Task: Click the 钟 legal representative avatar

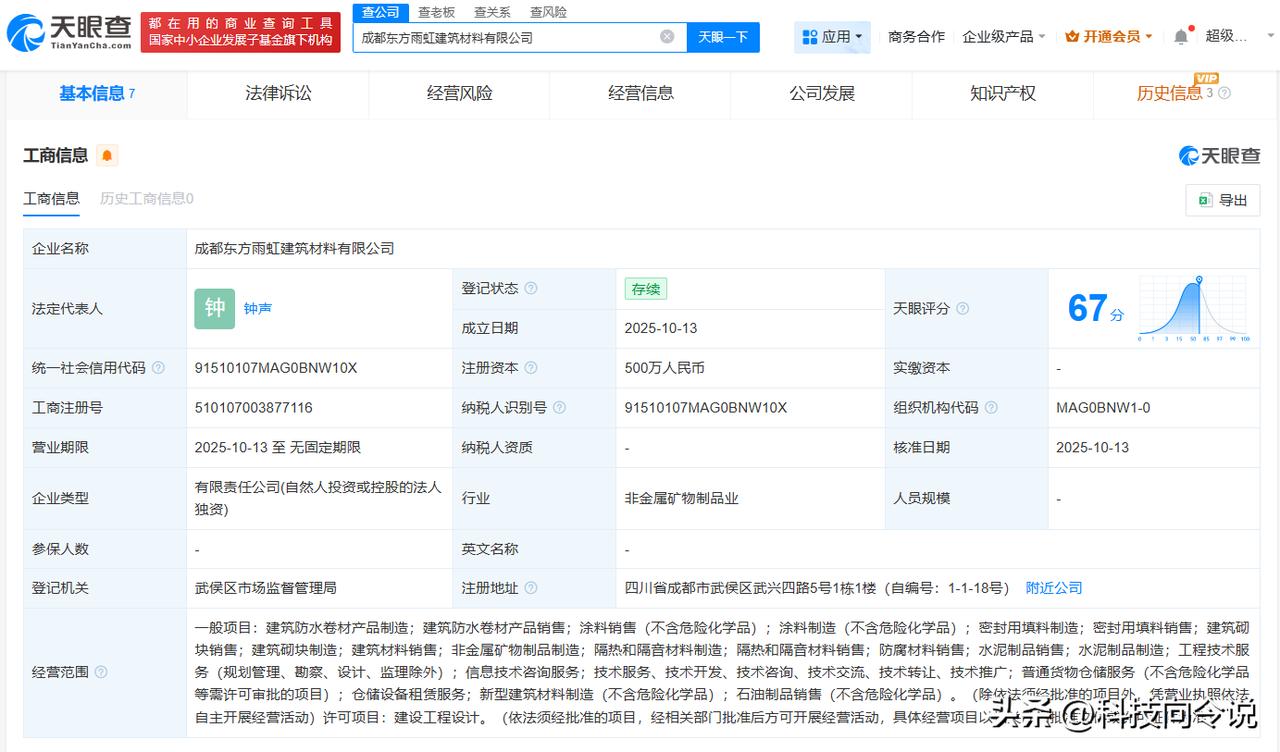Action: pyautogui.click(x=215, y=309)
